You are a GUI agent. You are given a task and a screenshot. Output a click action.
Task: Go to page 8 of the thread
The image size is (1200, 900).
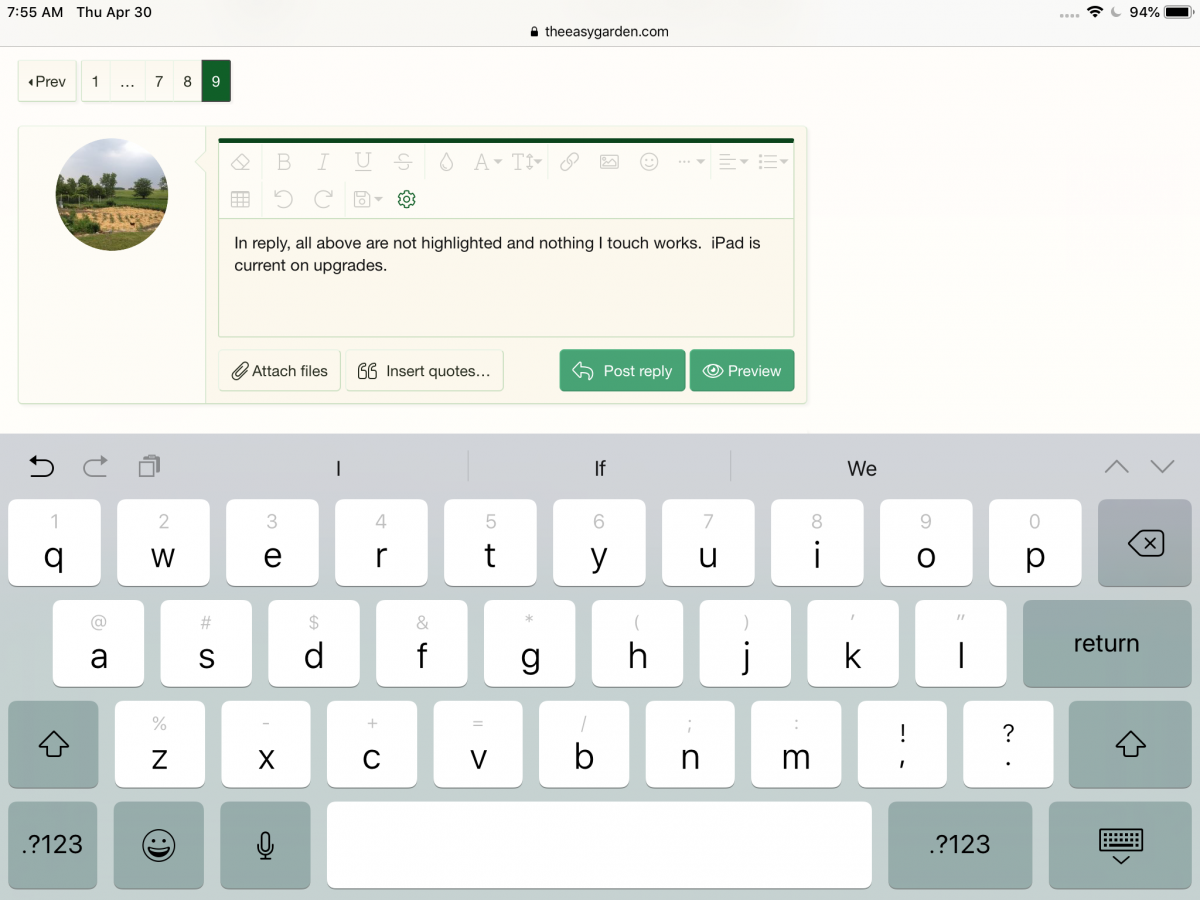click(x=187, y=82)
